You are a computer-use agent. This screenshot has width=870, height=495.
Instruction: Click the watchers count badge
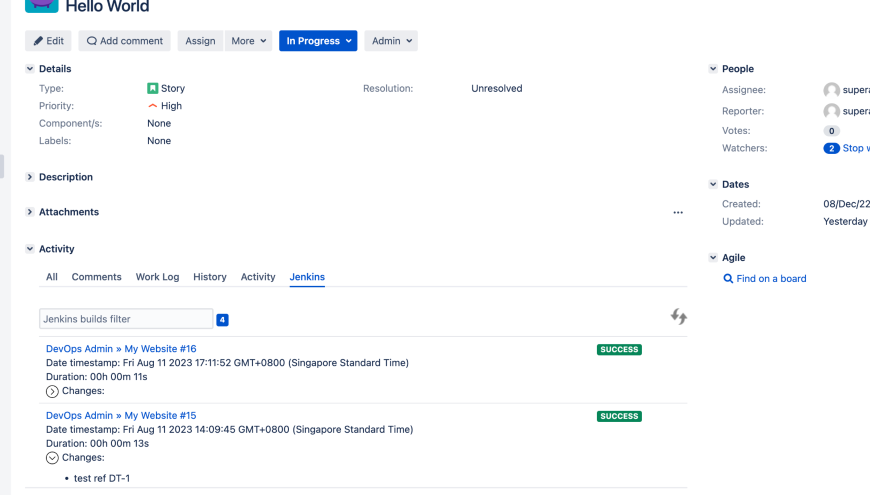[831, 148]
